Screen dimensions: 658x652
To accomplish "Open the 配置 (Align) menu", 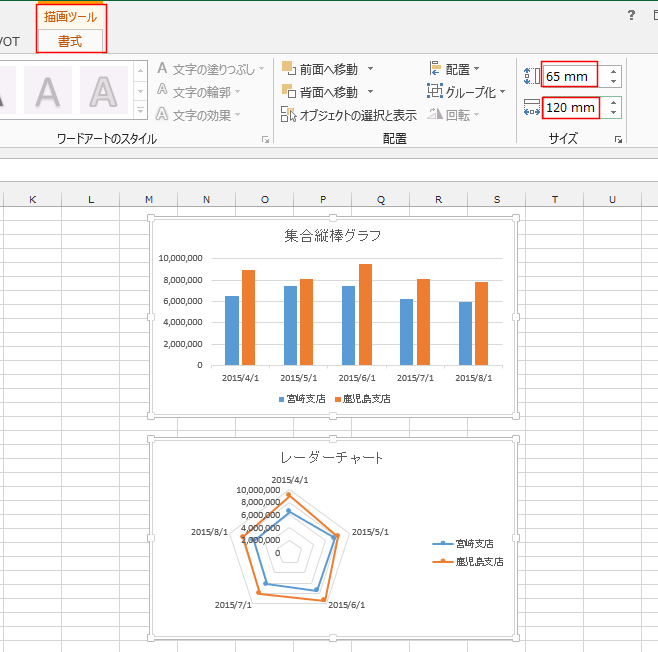I will point(454,69).
